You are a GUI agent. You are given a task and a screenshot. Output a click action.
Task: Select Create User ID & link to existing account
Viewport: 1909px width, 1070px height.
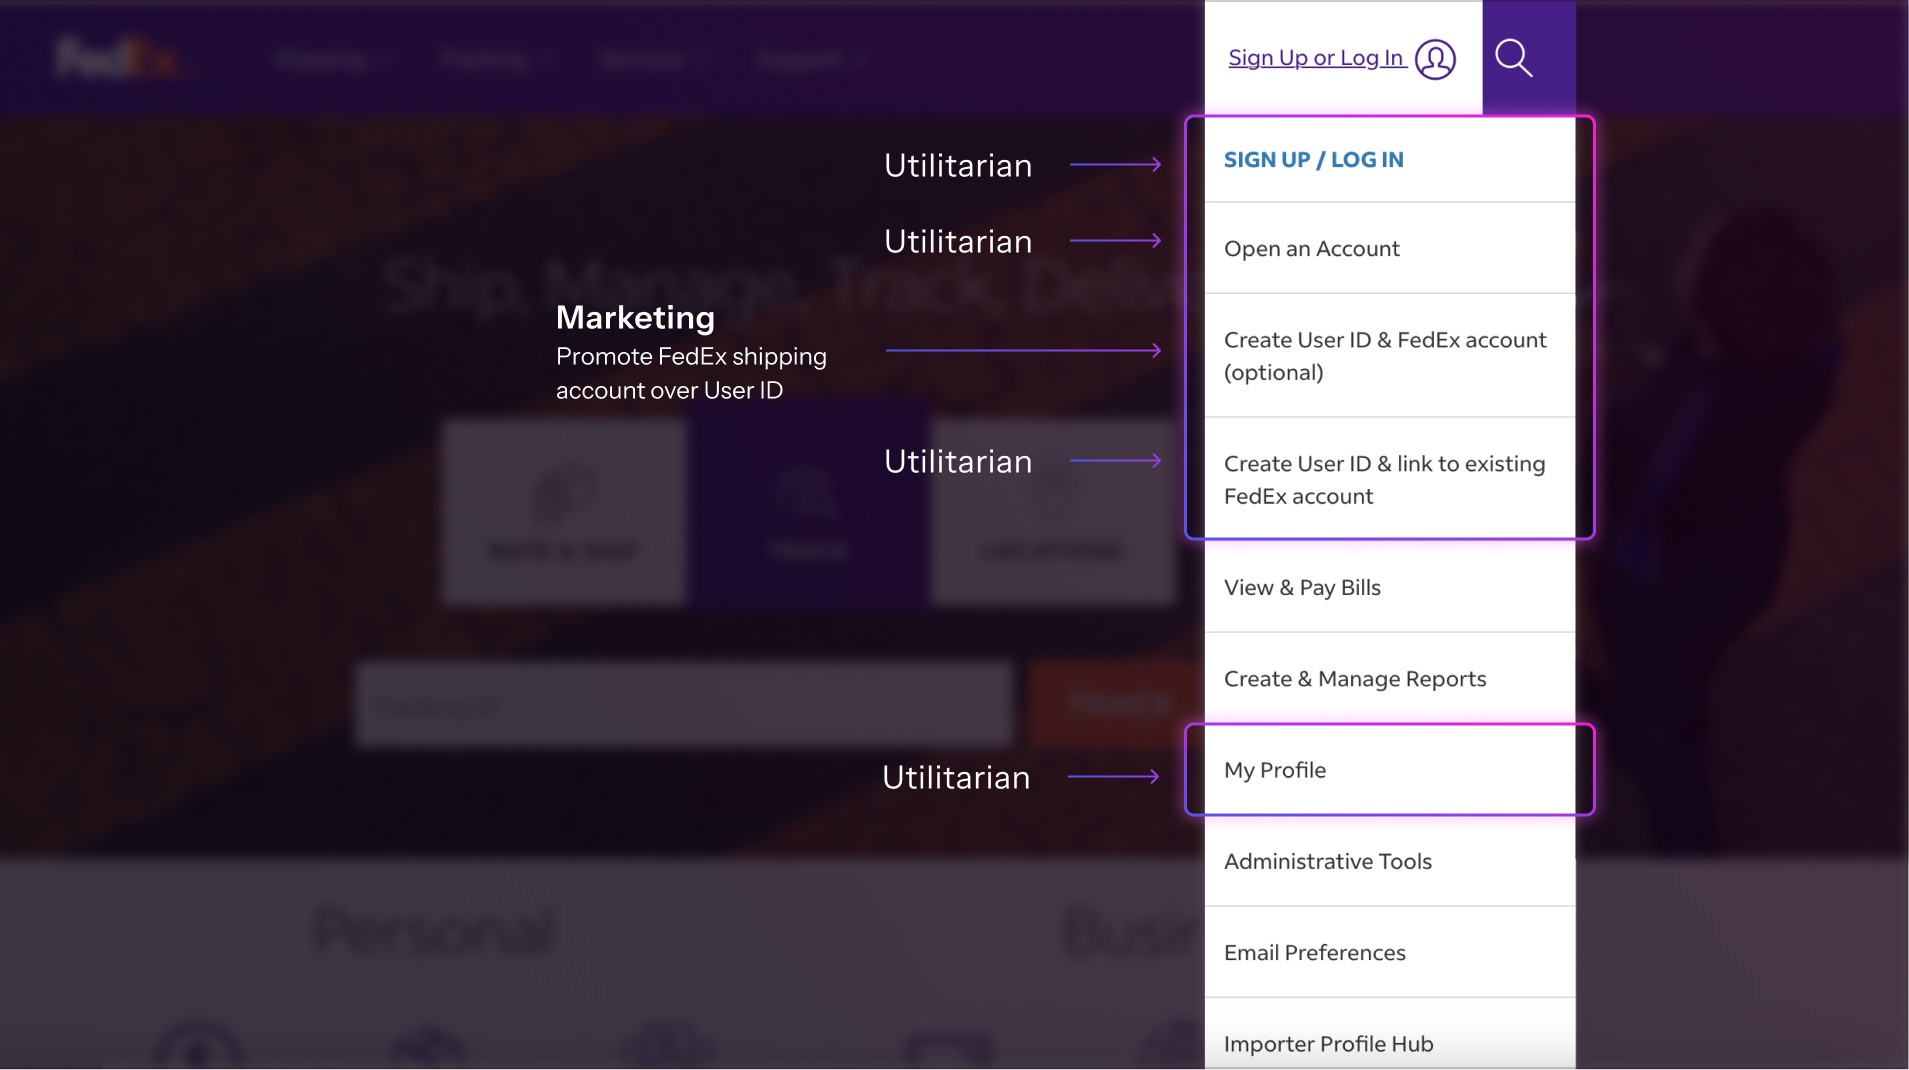pos(1390,479)
